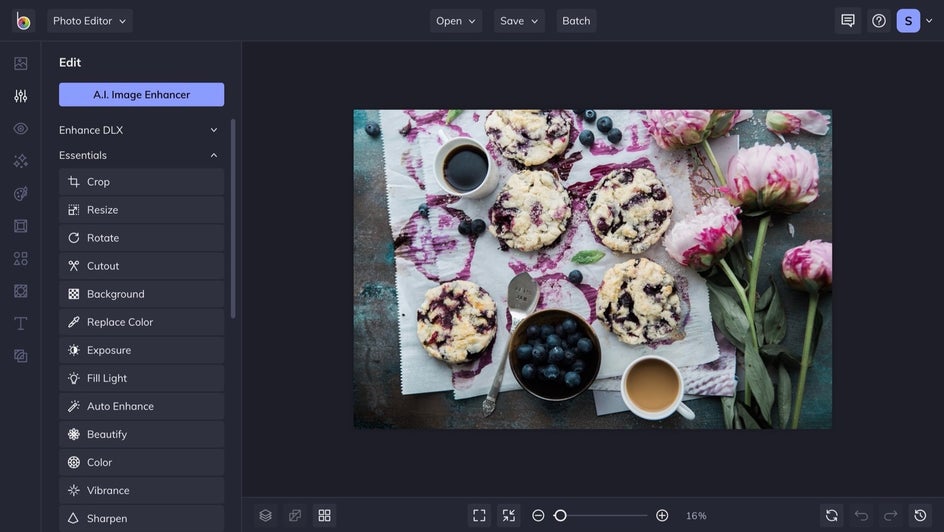Select the Rotate tool
The height and width of the screenshot is (532, 944).
(141, 238)
